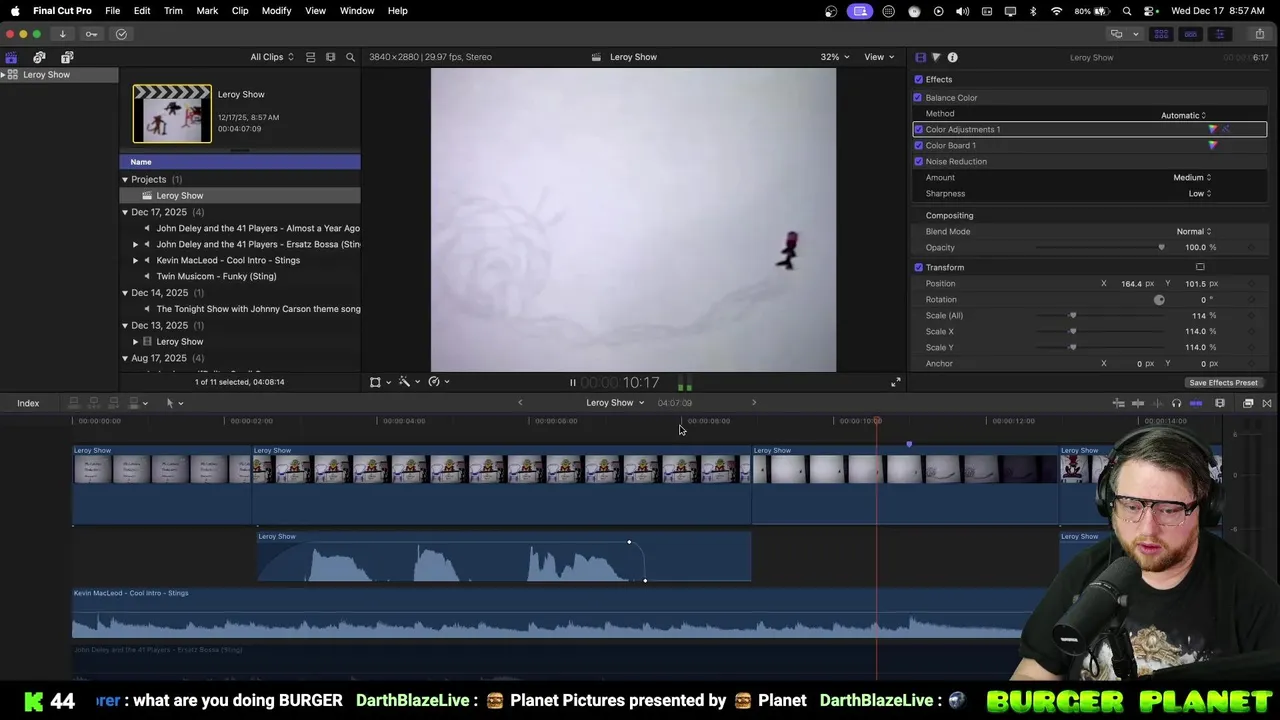This screenshot has height=720, width=1280.
Task: Collapse the Dec 17, 2025 group
Action: (125, 212)
